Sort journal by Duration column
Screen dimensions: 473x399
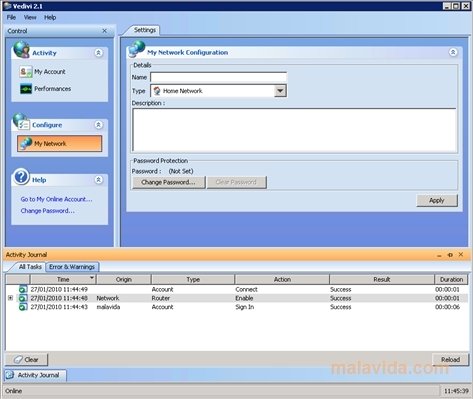click(451, 279)
